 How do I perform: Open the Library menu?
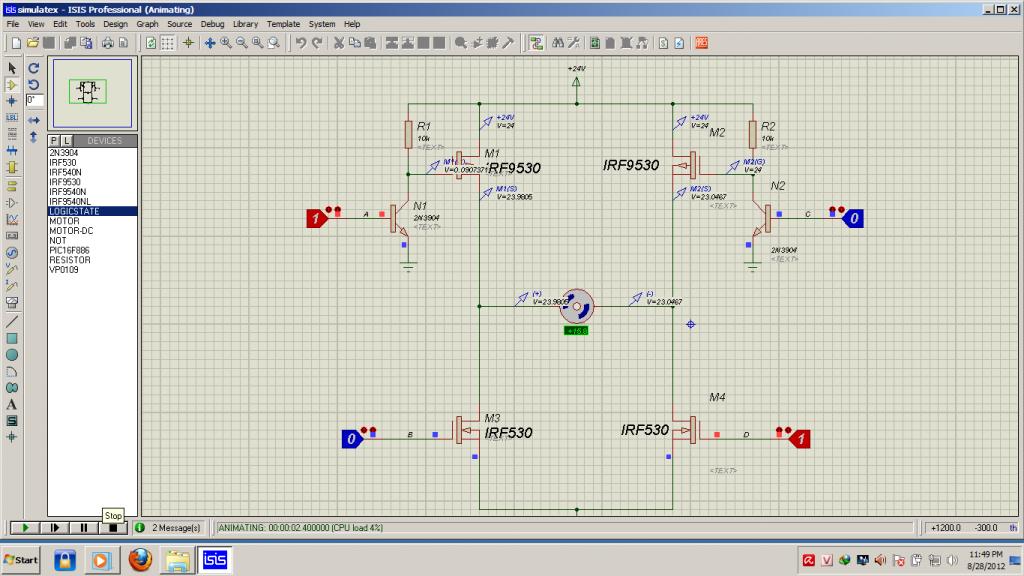tap(245, 23)
